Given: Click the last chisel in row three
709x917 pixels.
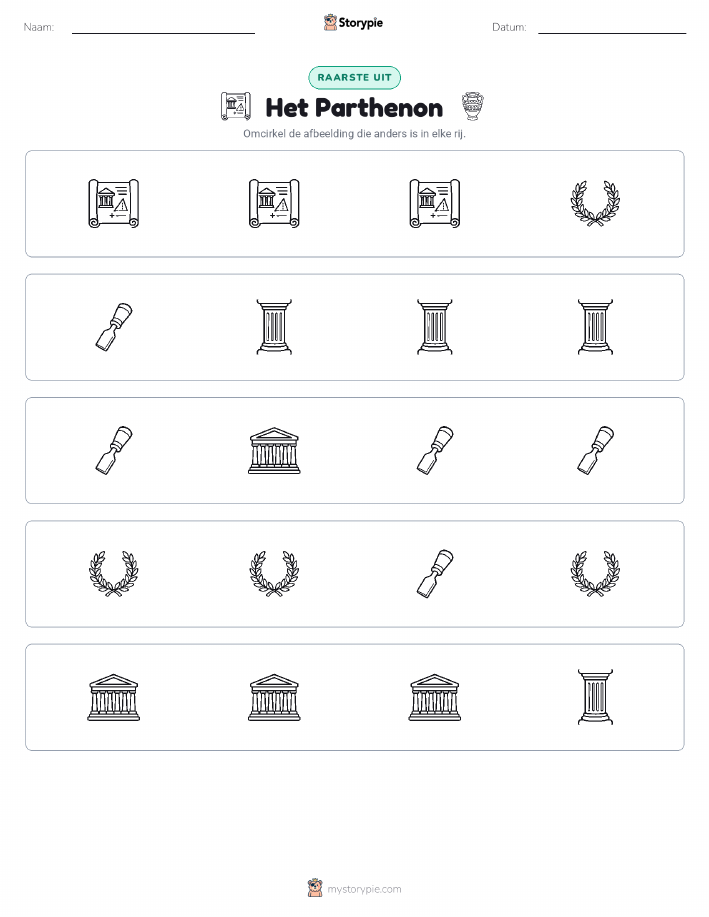Looking at the screenshot, I should click(595, 450).
